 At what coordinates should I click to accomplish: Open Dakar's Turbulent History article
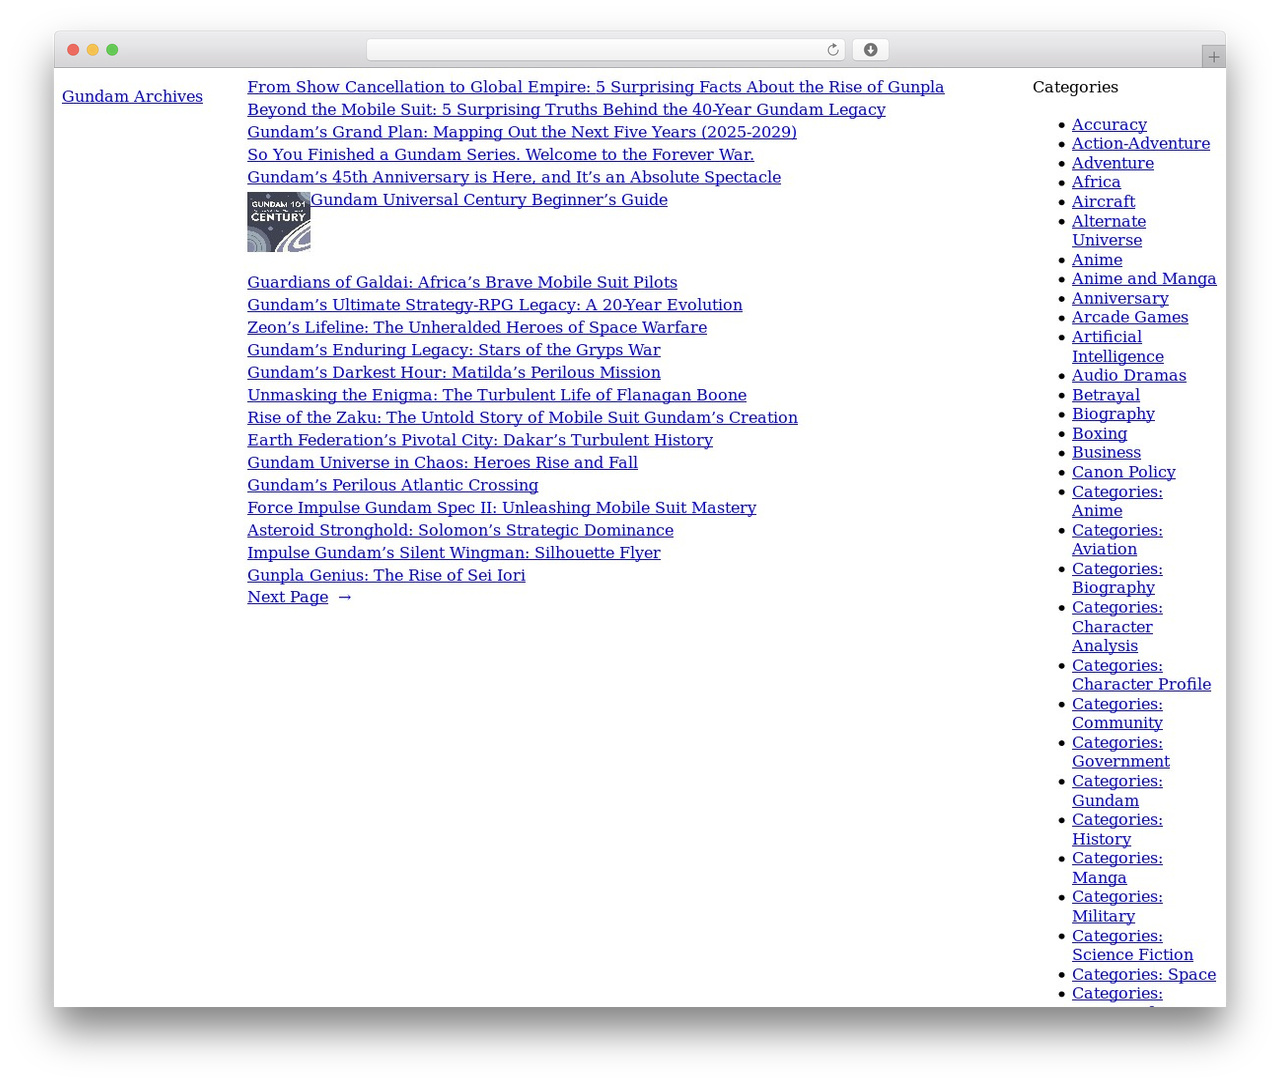(x=480, y=440)
